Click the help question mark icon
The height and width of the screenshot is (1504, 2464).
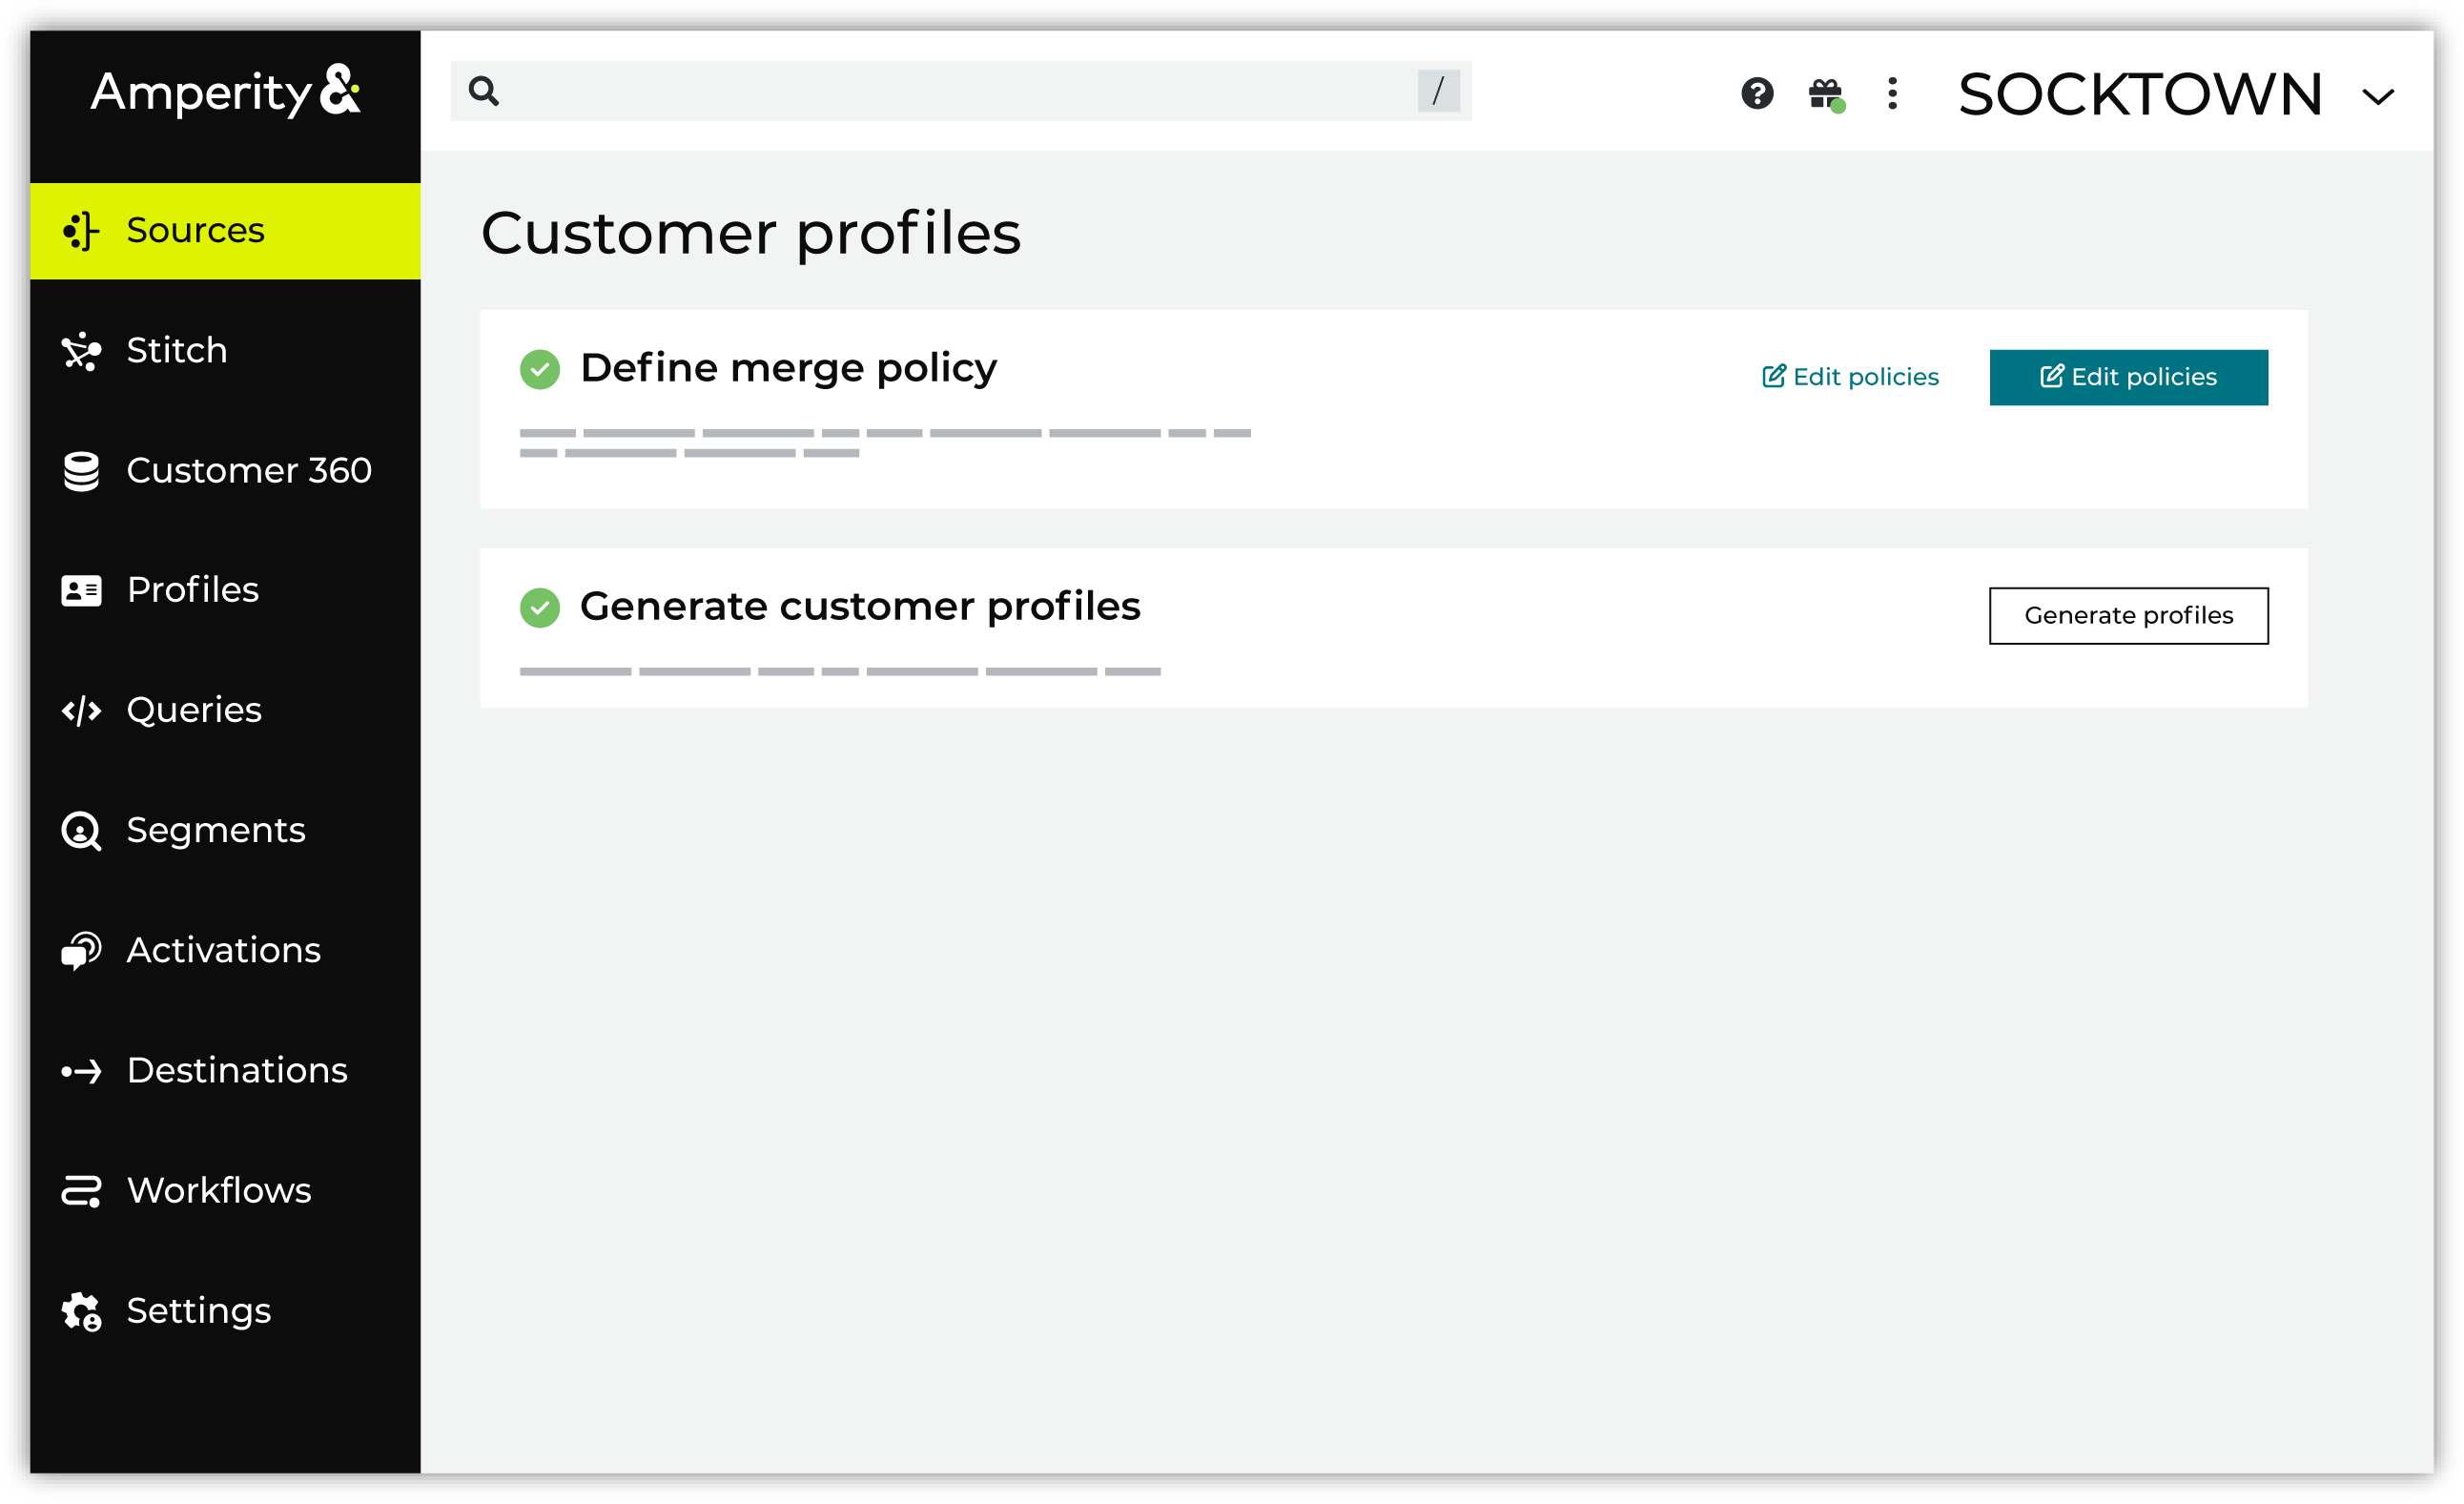1758,94
